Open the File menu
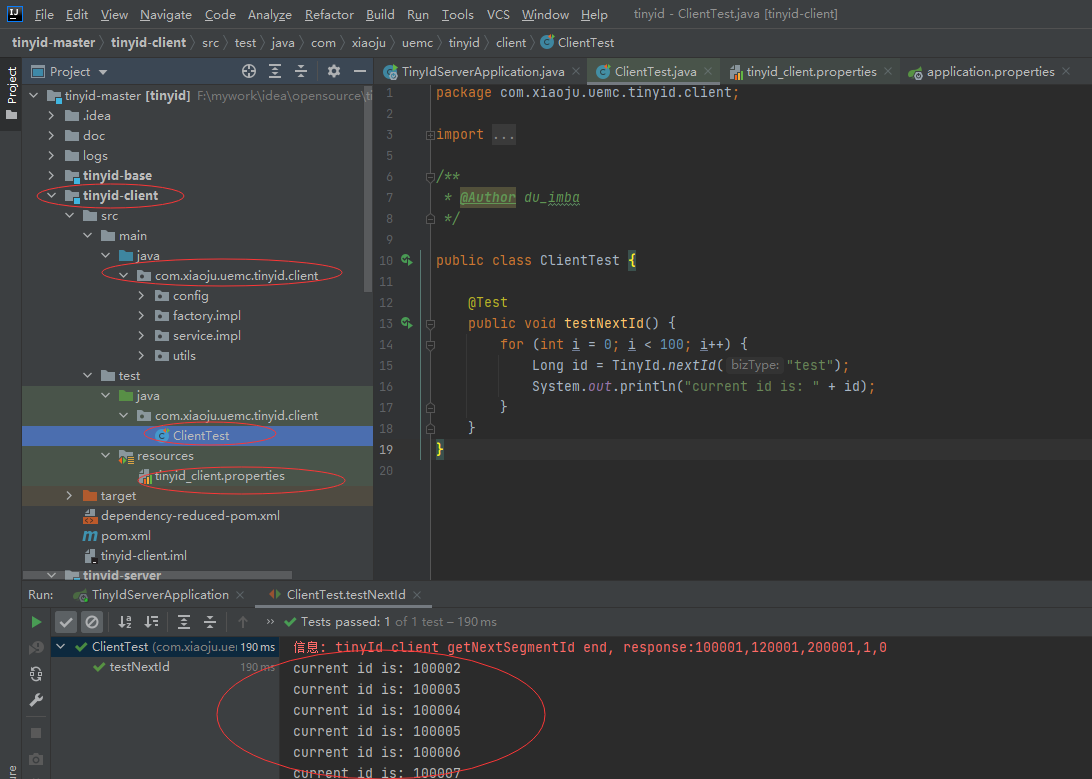 click(44, 15)
